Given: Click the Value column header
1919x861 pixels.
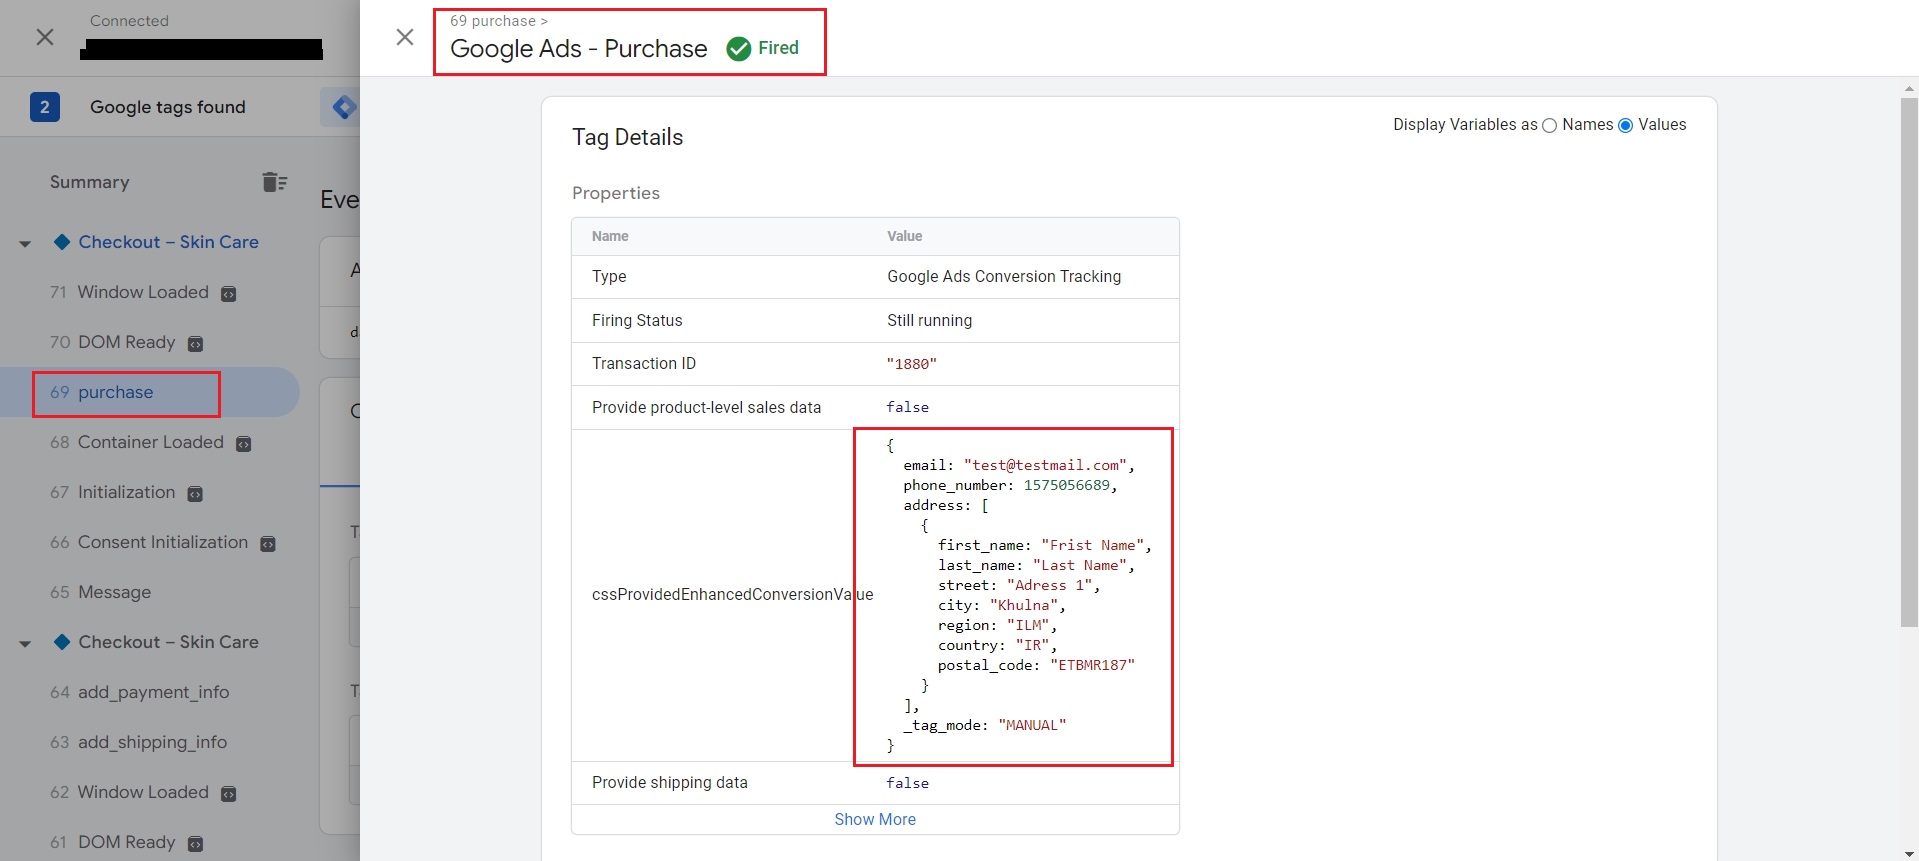Looking at the screenshot, I should [904, 236].
